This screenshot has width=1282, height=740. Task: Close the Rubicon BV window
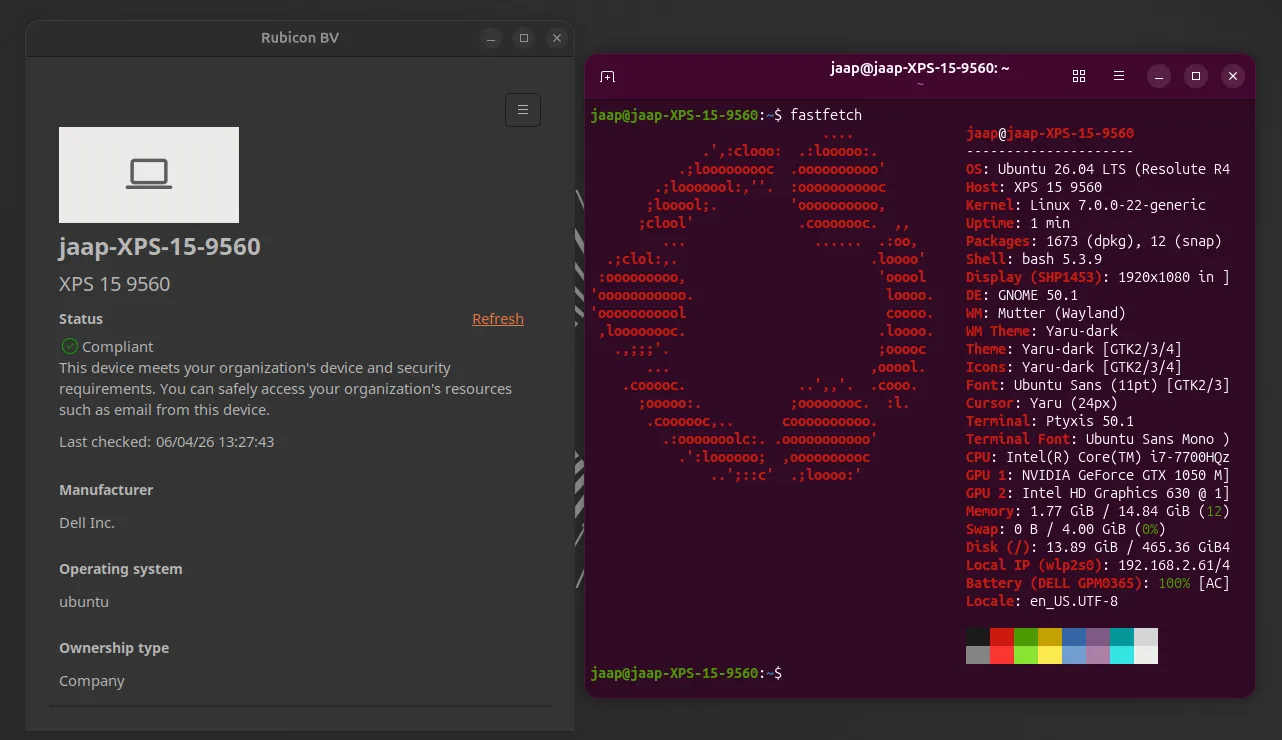click(x=558, y=38)
